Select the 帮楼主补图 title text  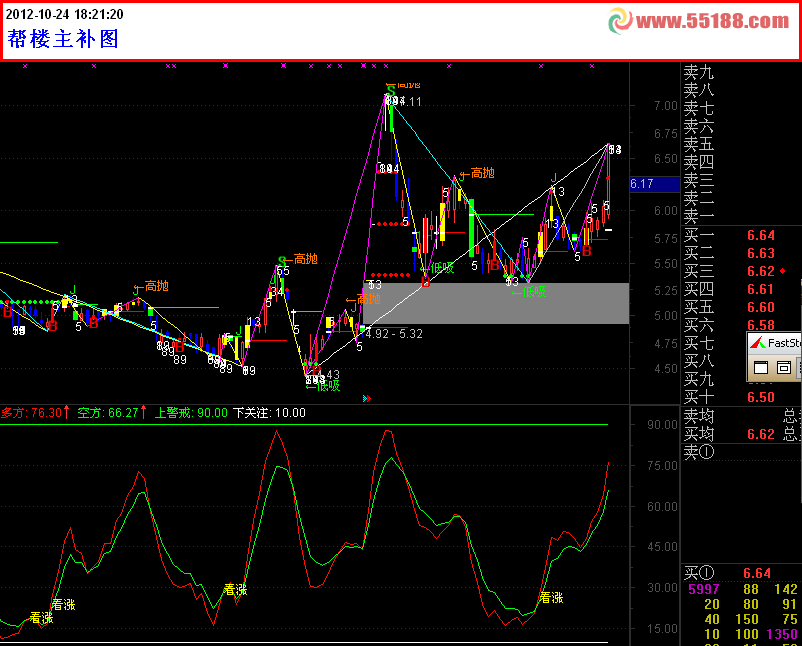(x=63, y=39)
